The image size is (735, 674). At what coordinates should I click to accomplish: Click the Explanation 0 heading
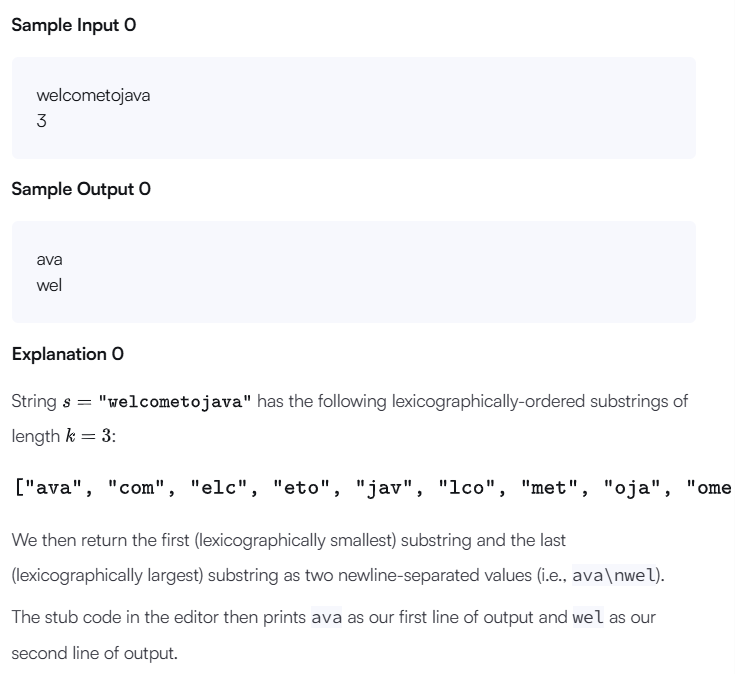(68, 354)
